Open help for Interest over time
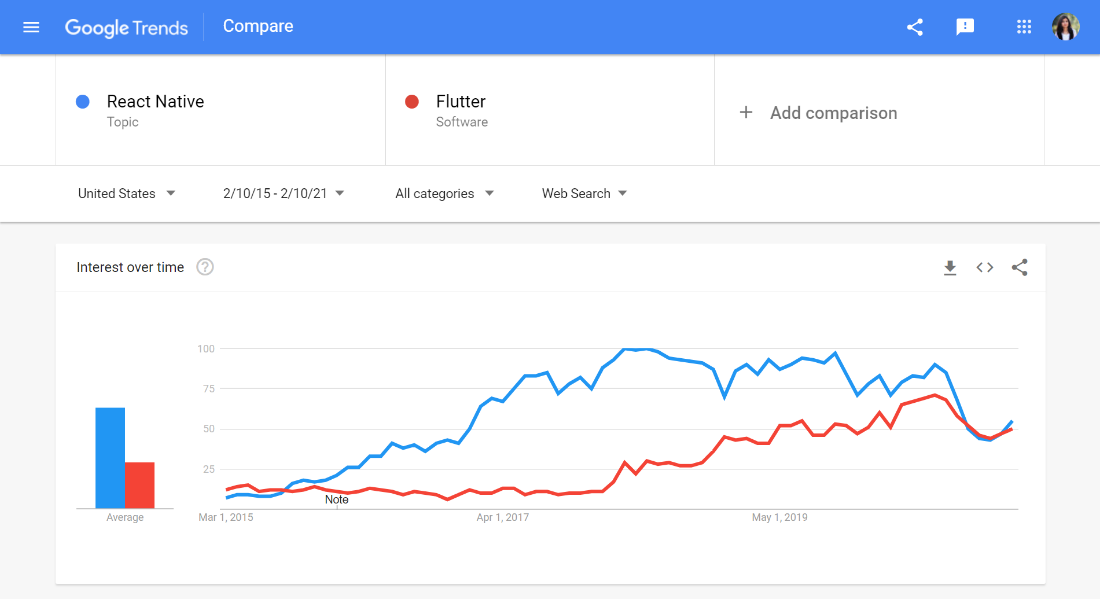 click(x=205, y=267)
